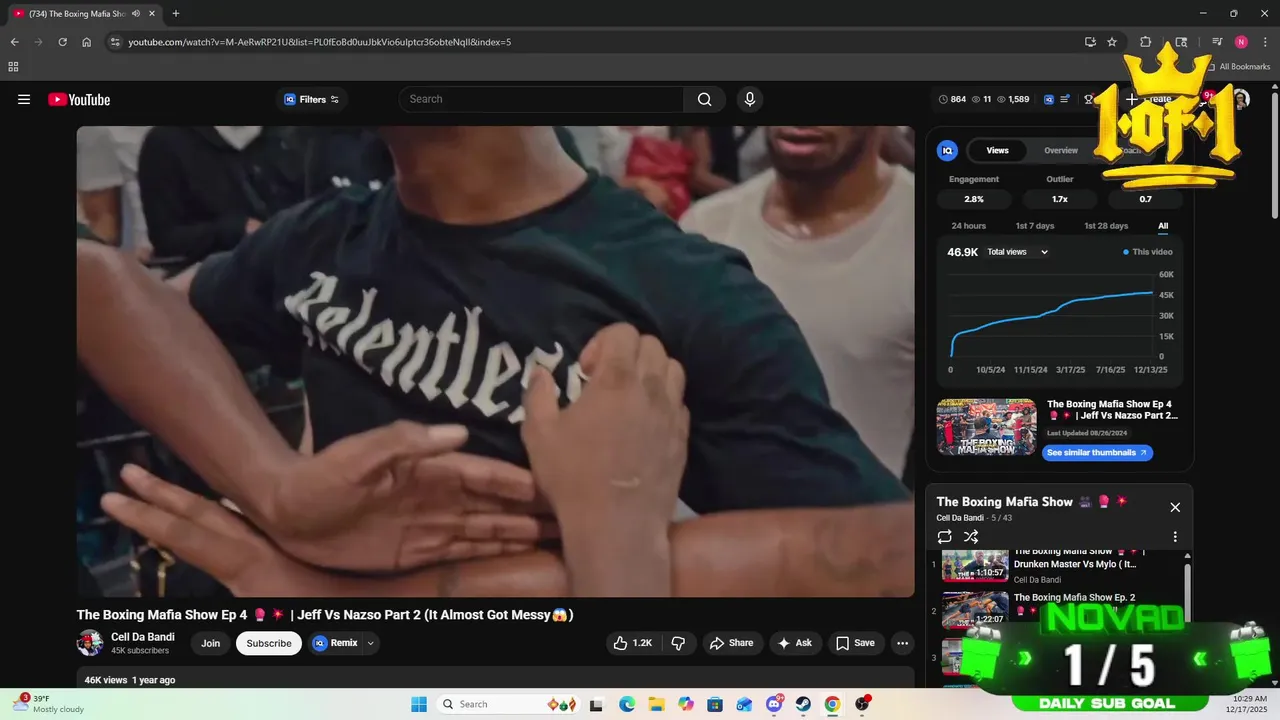Select the 1st 28 days time range
The height and width of the screenshot is (720, 1280).
coord(1106,226)
